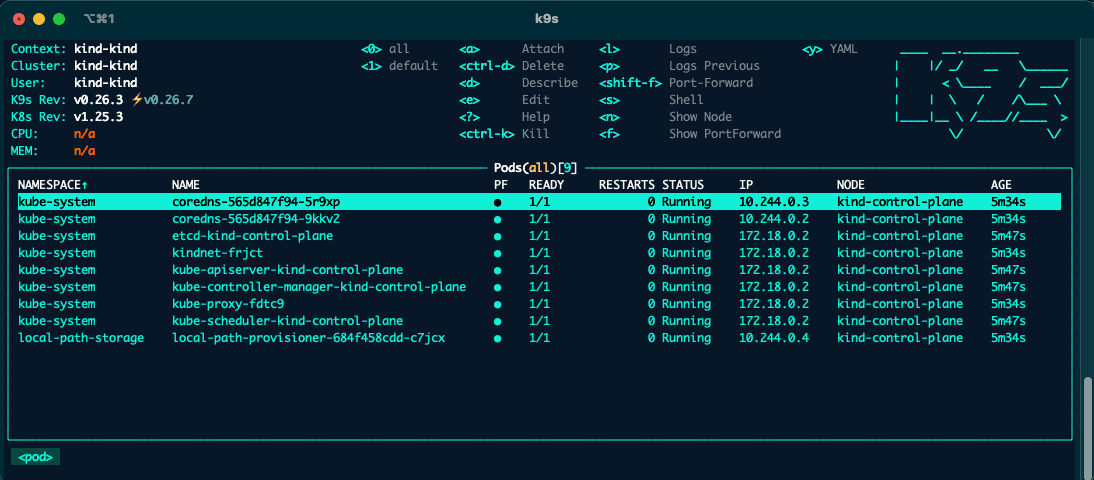Select the kube-proxy-fdtc9 pod name
The image size is (1094, 480).
(227, 304)
